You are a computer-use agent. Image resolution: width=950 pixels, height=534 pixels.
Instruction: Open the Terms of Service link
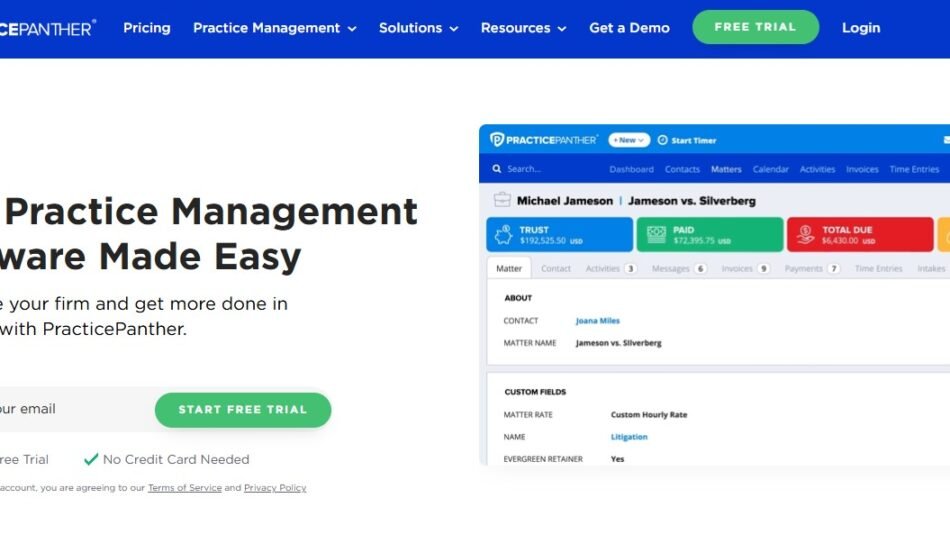click(184, 488)
